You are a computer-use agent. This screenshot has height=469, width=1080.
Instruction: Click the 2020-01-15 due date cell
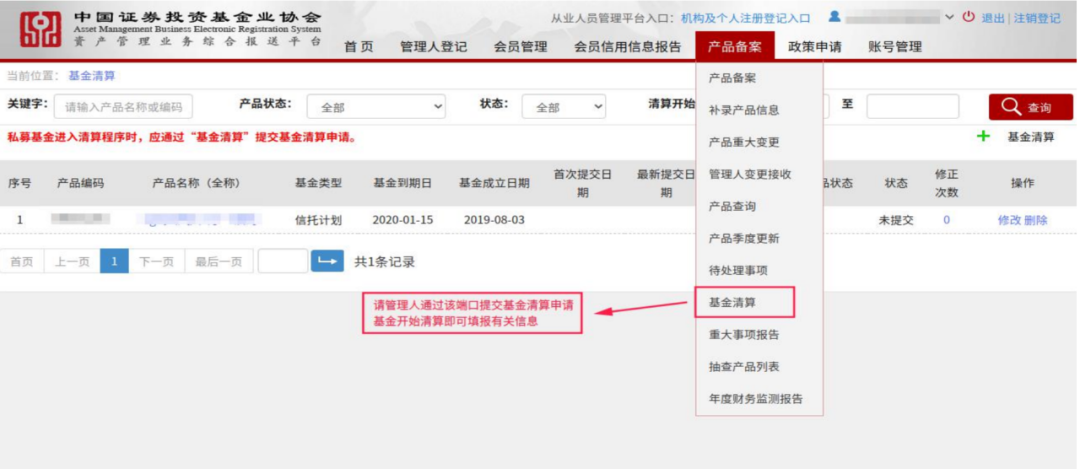(x=403, y=220)
